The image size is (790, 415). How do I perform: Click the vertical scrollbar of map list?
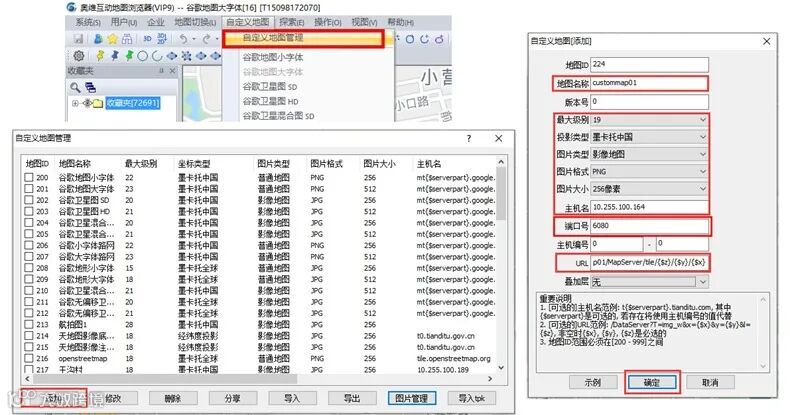click(501, 265)
